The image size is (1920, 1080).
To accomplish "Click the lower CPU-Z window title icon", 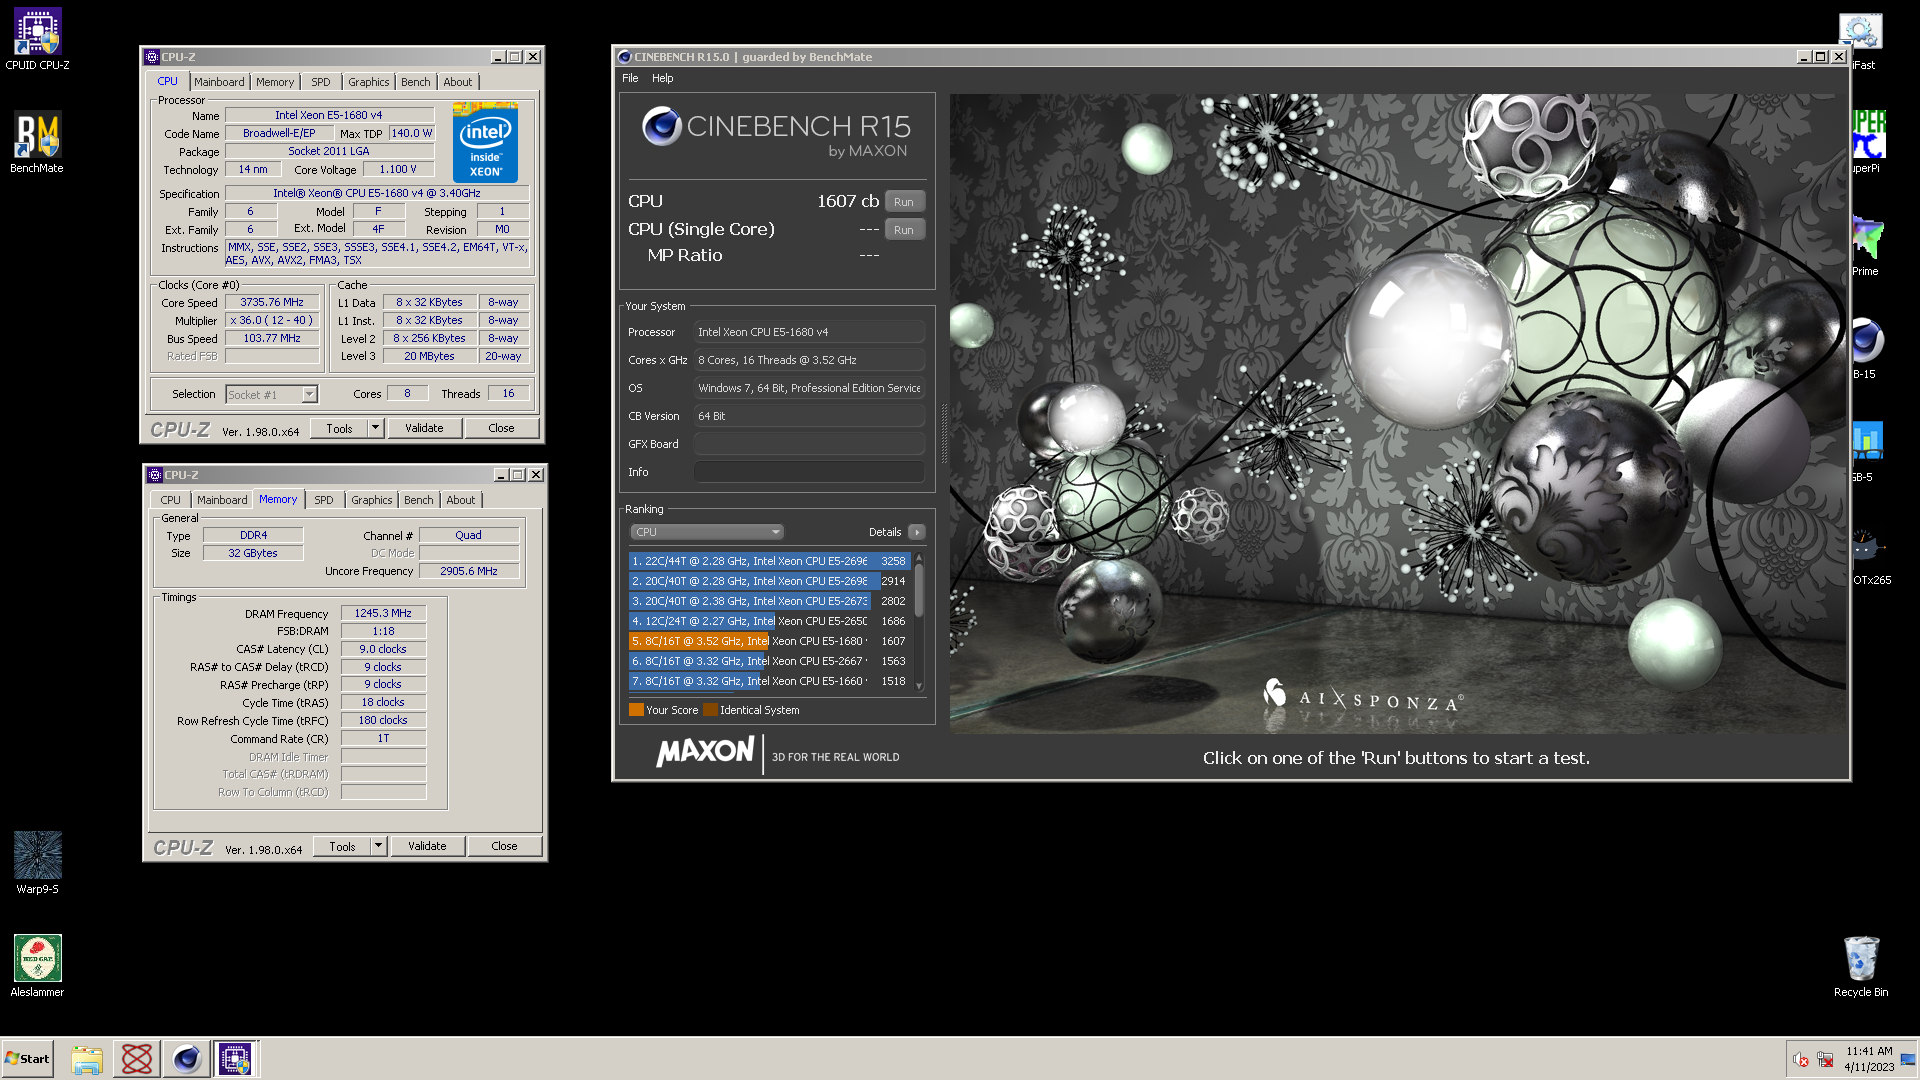I will click(x=155, y=475).
